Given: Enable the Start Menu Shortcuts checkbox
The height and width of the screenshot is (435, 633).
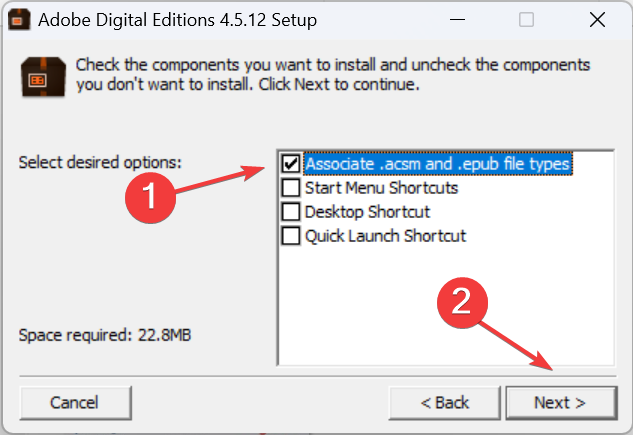Looking at the screenshot, I should click(x=291, y=187).
